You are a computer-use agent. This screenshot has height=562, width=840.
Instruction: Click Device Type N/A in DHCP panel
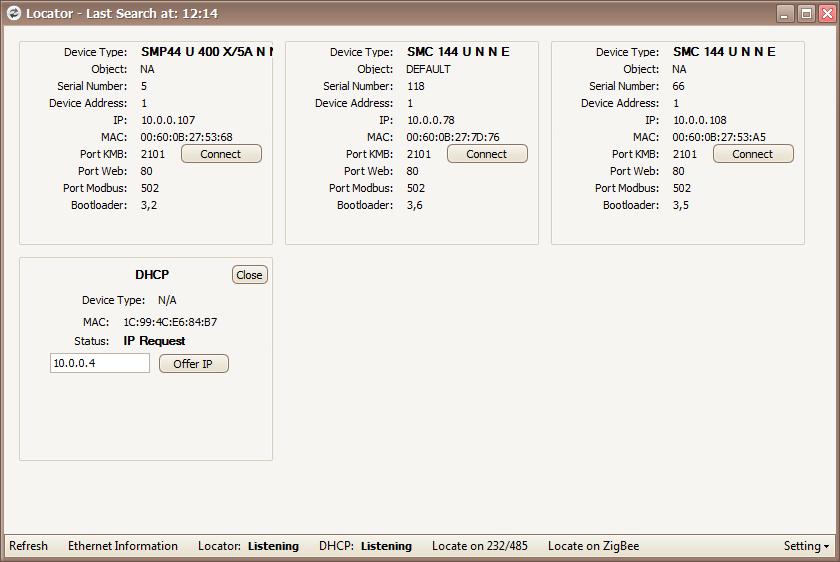[167, 300]
